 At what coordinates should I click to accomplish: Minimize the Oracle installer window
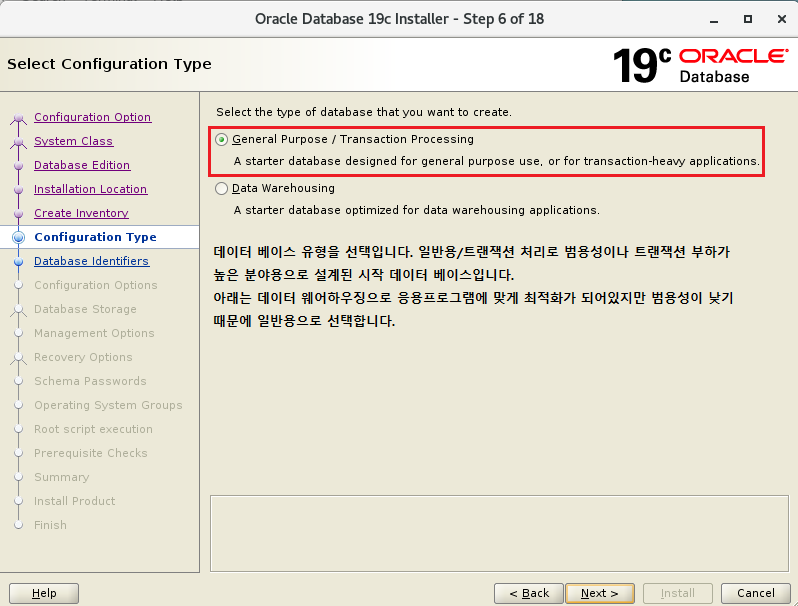coord(714,19)
